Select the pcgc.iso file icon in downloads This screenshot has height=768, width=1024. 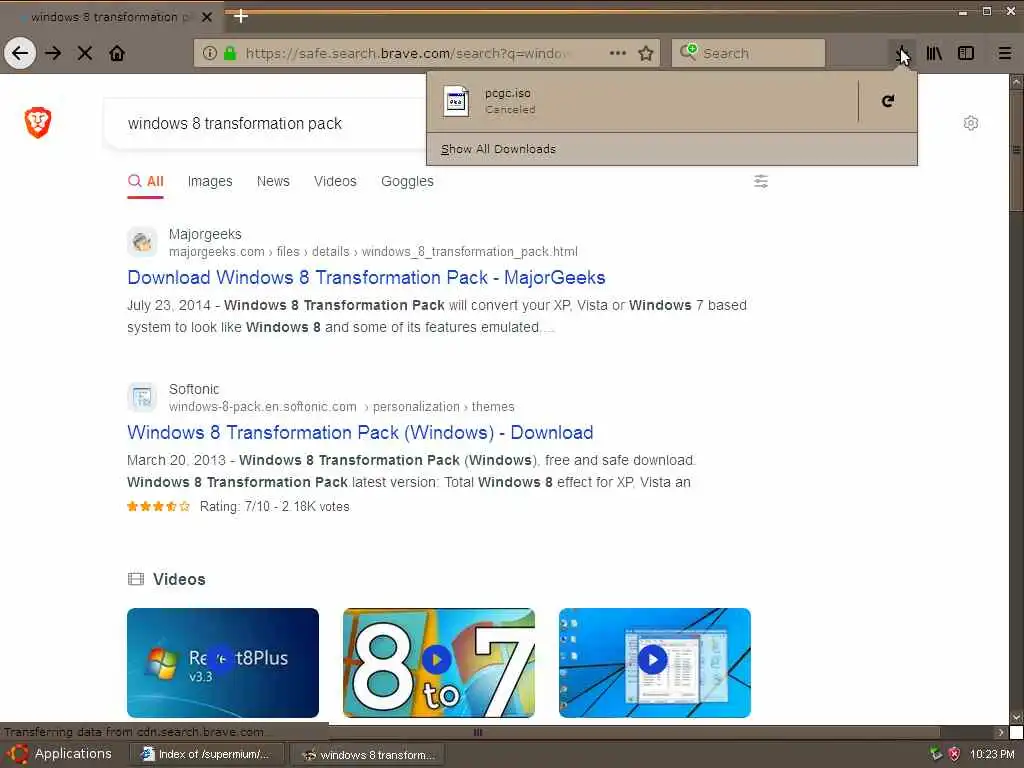(x=456, y=101)
